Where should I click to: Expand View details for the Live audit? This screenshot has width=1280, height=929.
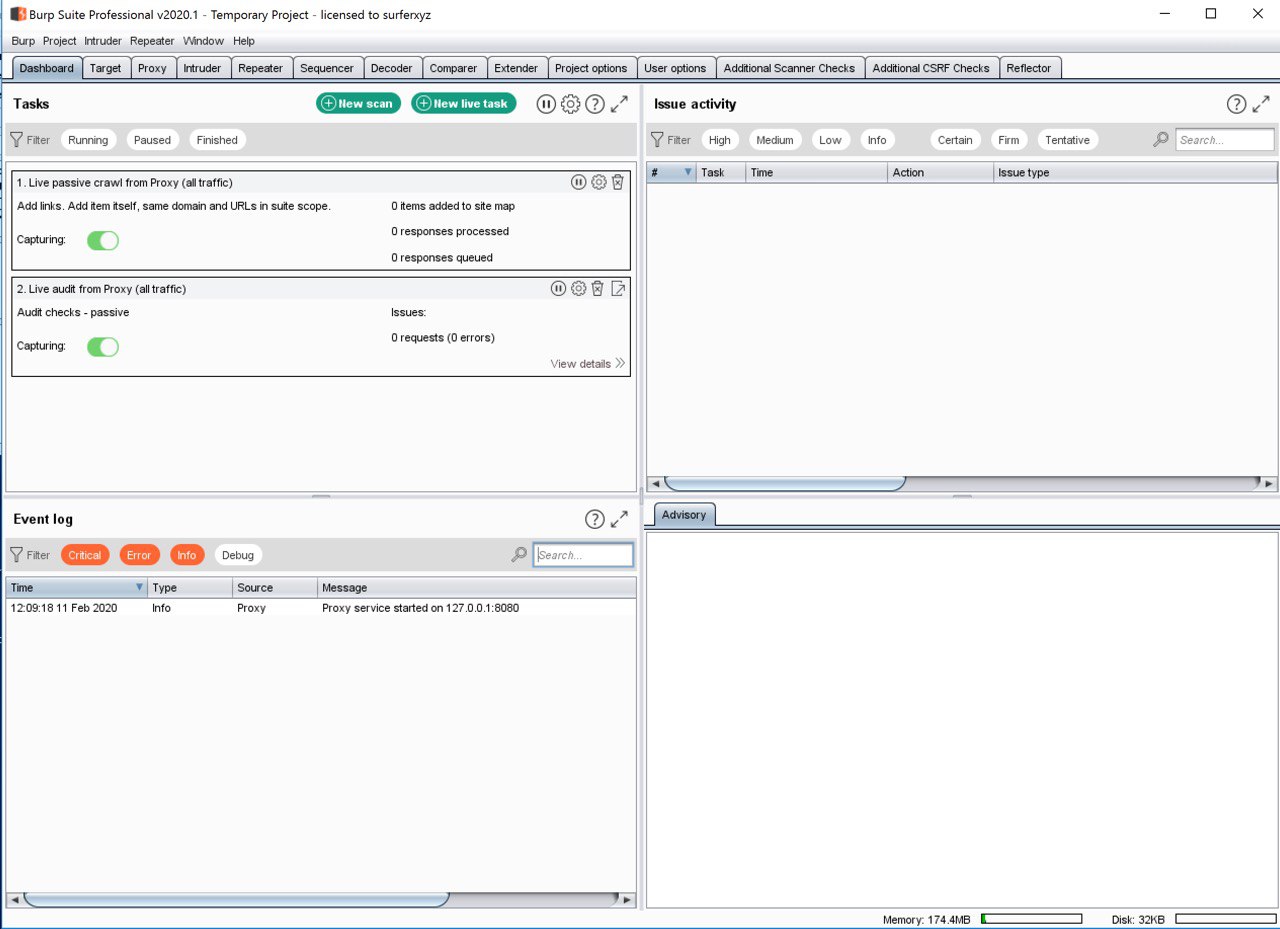[x=588, y=364]
